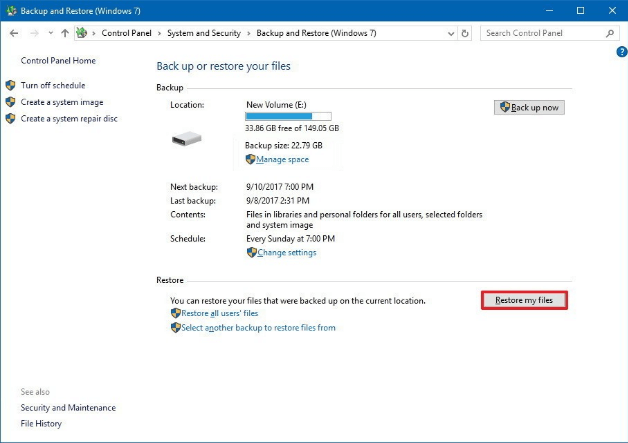Image resolution: width=628 pixels, height=443 pixels.
Task: Expand the chevron after System and Security
Action: 249,33
